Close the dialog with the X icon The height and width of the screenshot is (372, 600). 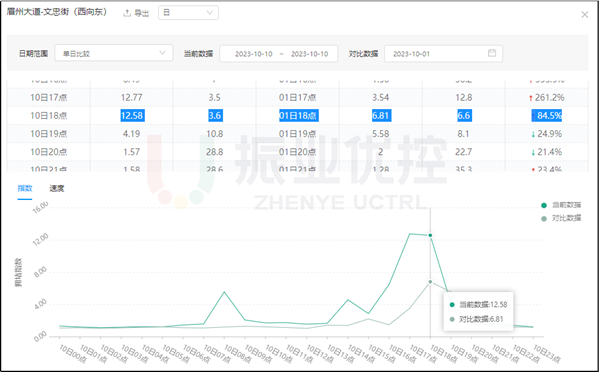(x=584, y=15)
